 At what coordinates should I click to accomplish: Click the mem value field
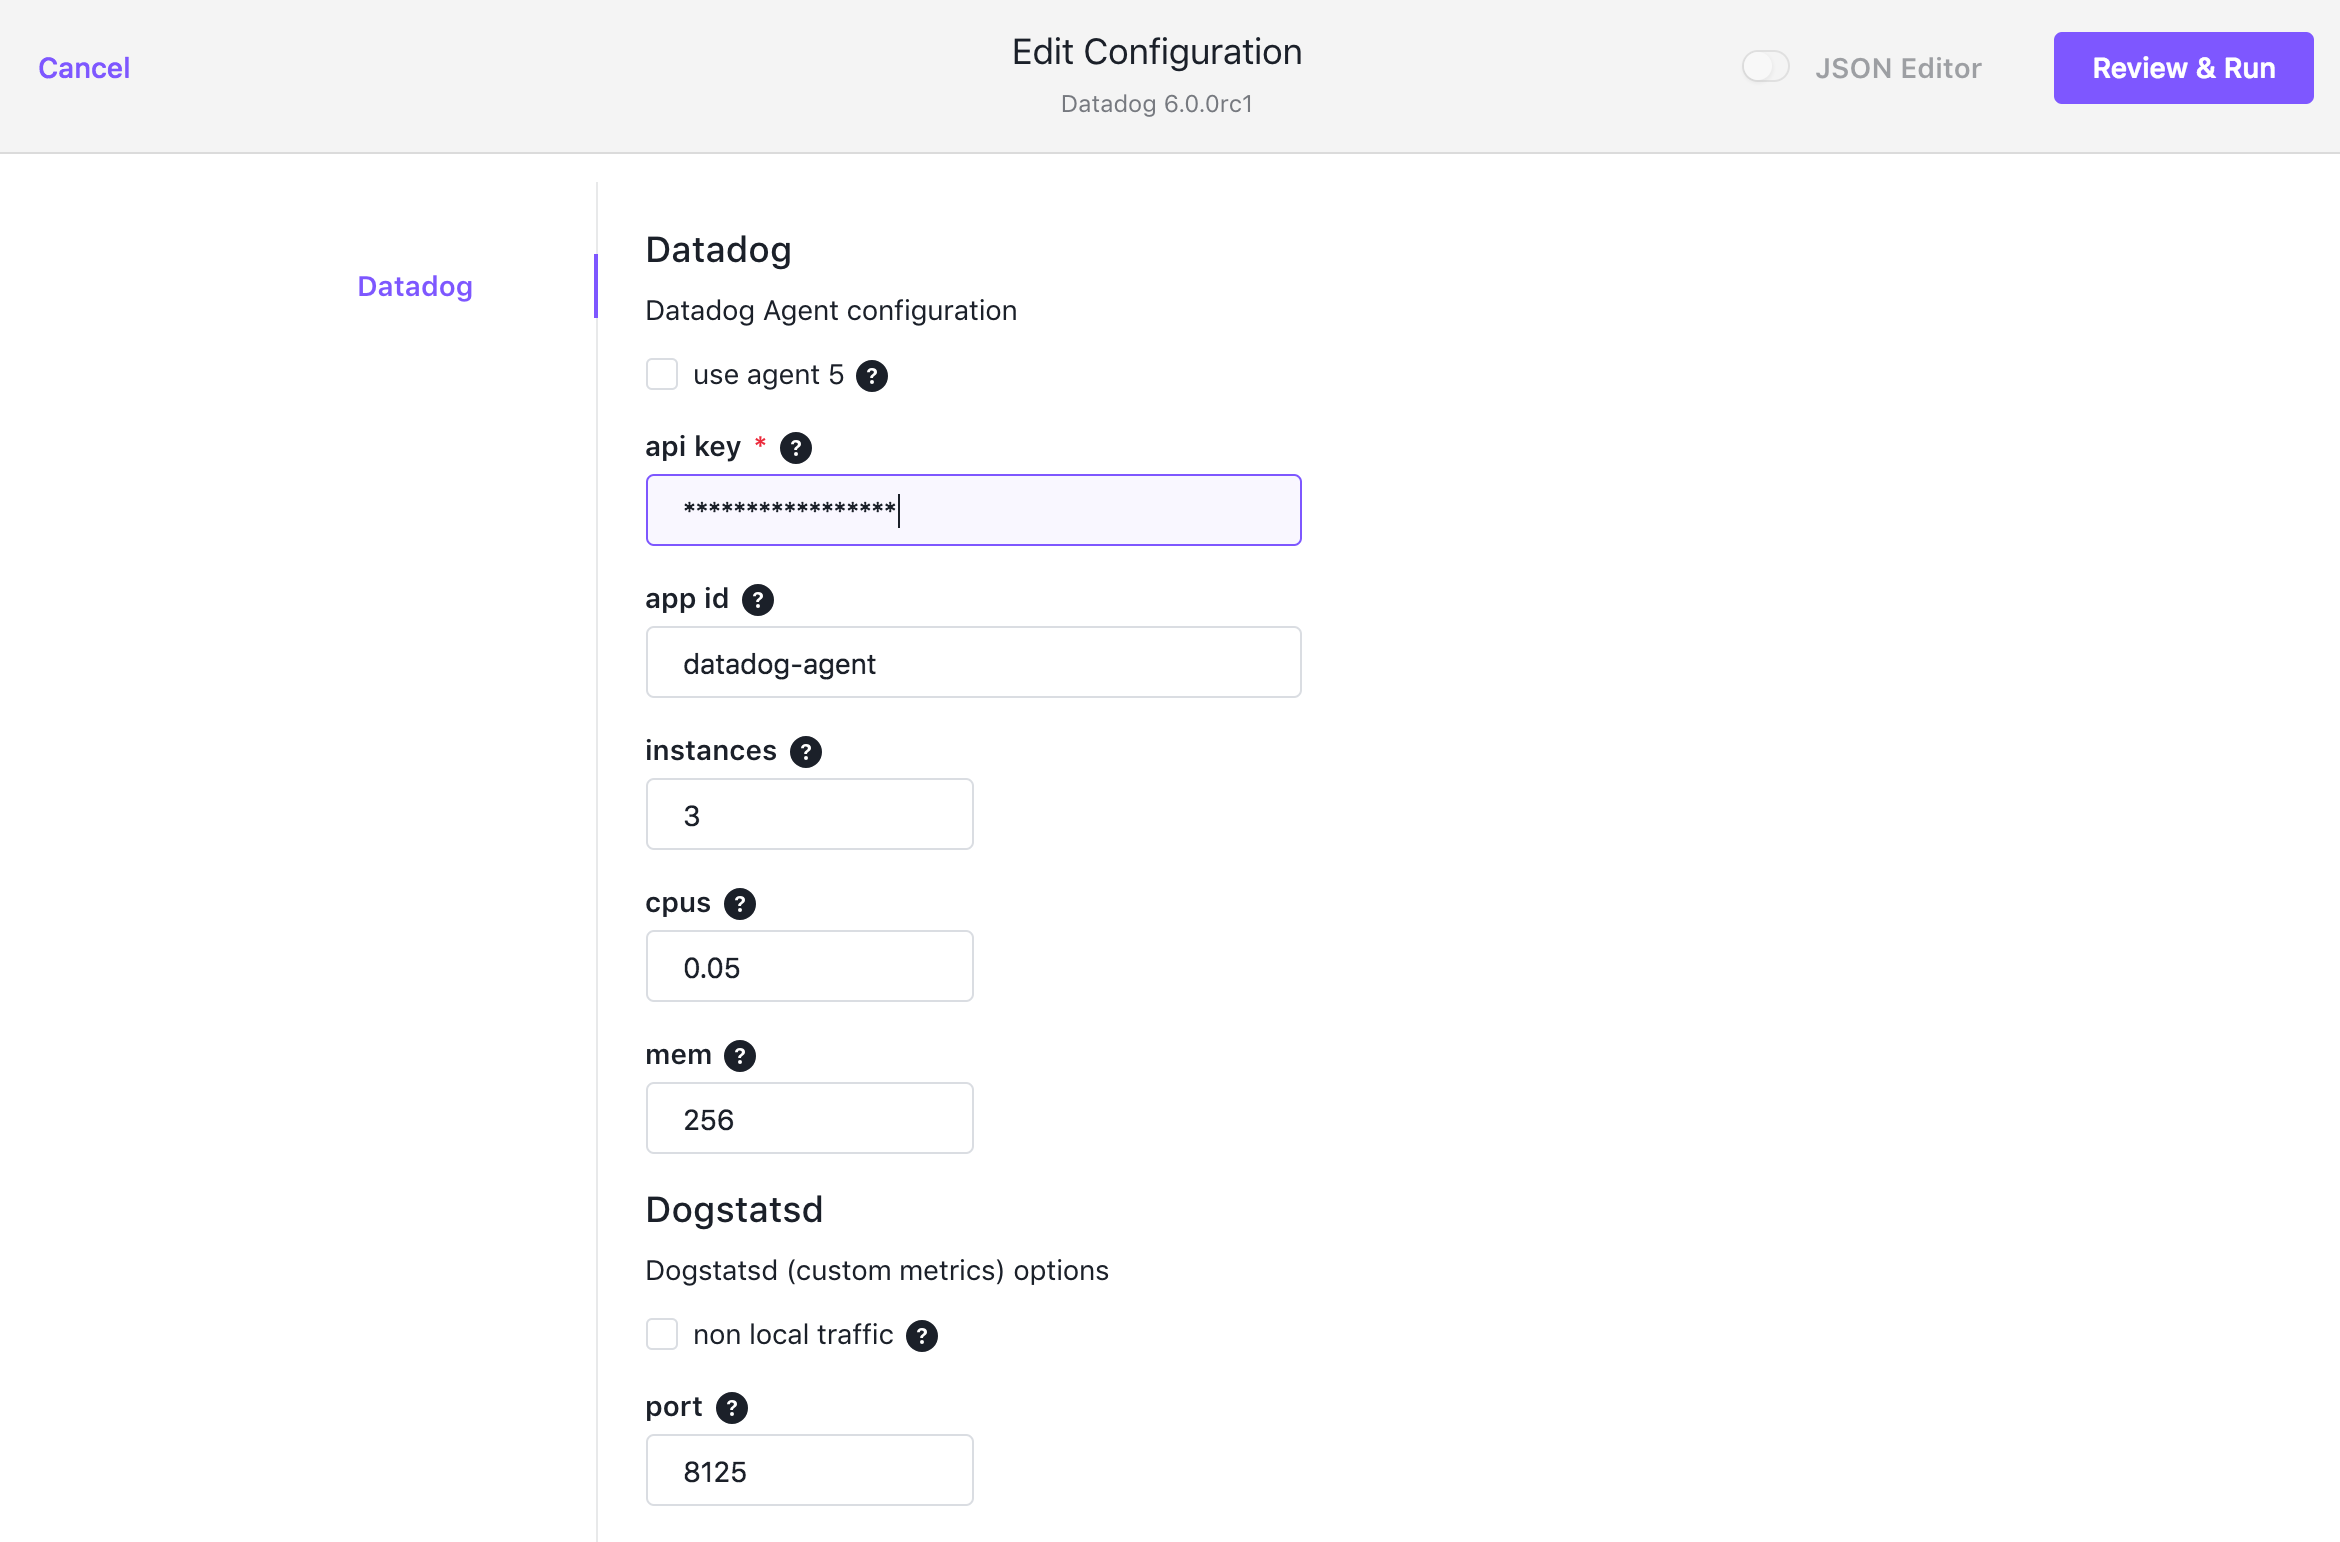pyautogui.click(x=809, y=1118)
